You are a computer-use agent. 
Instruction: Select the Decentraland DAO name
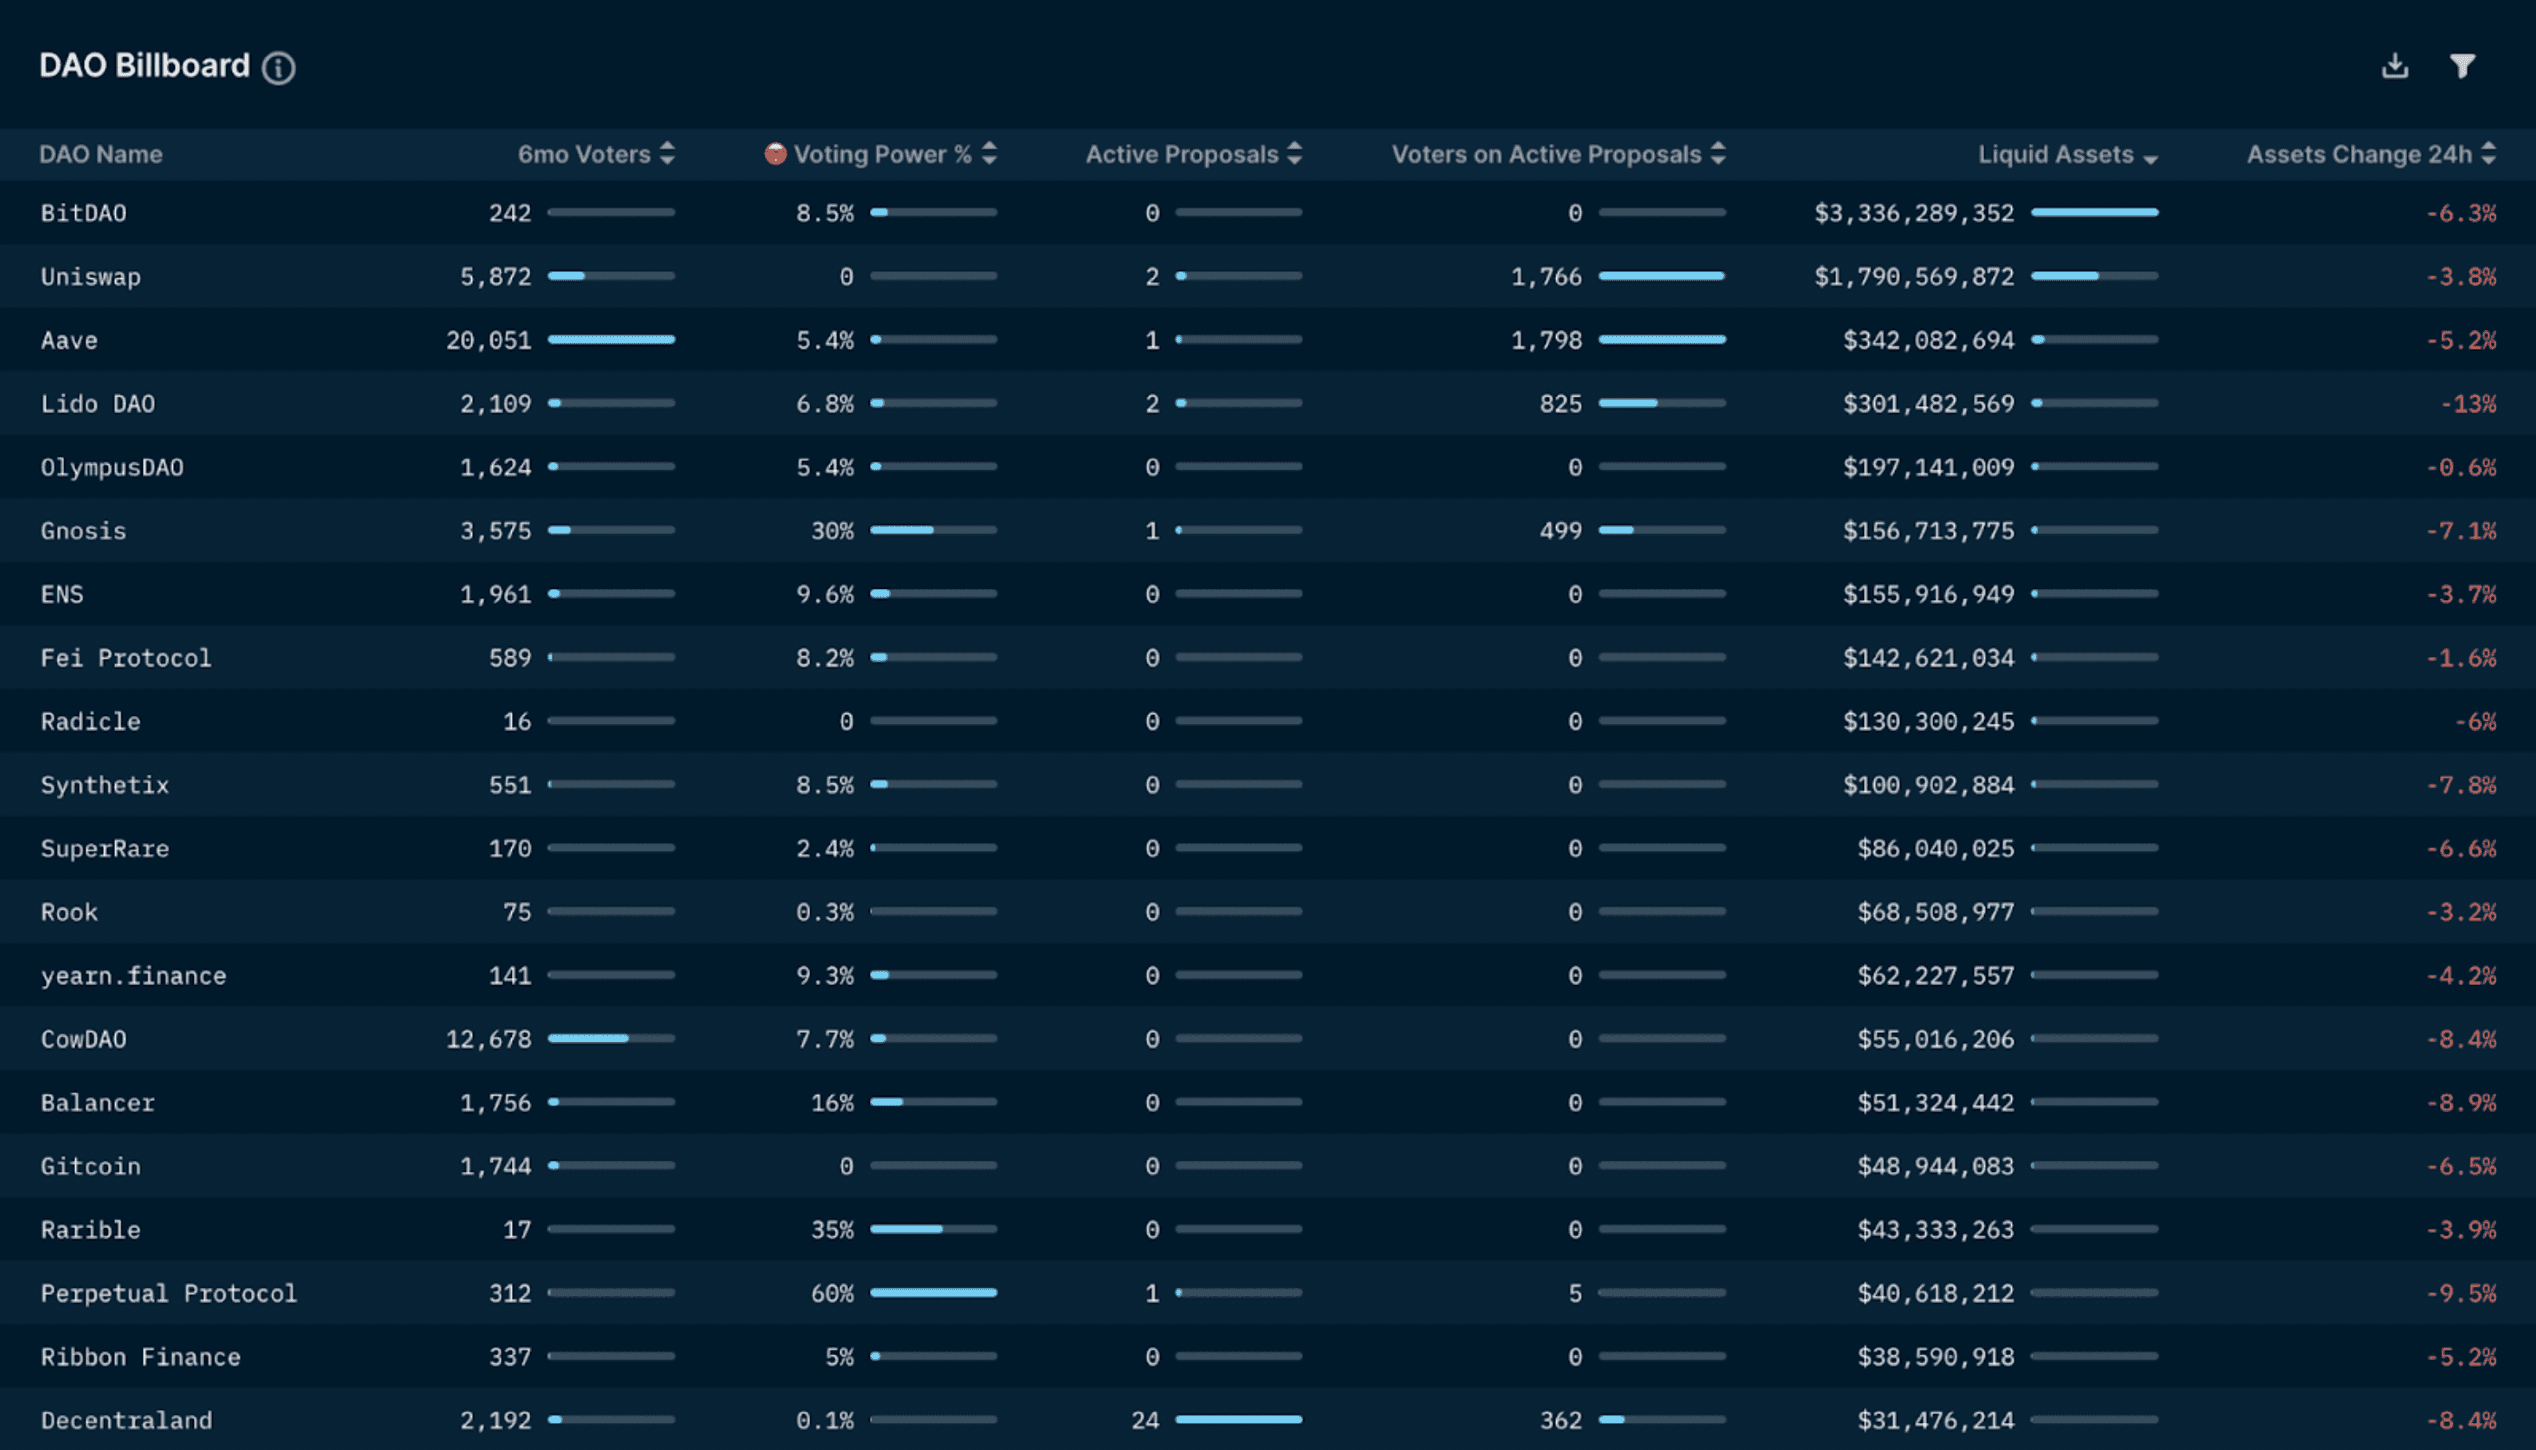click(126, 1420)
